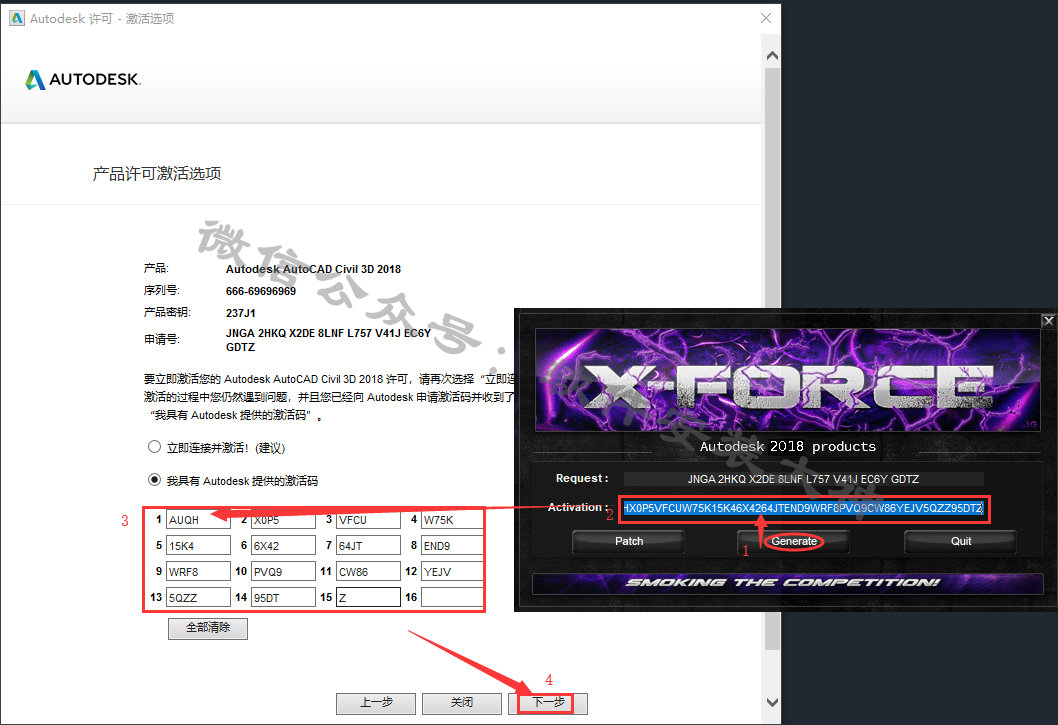1058x725 pixels.
Task: Proceed with the 下一步 next button
Action: point(547,703)
